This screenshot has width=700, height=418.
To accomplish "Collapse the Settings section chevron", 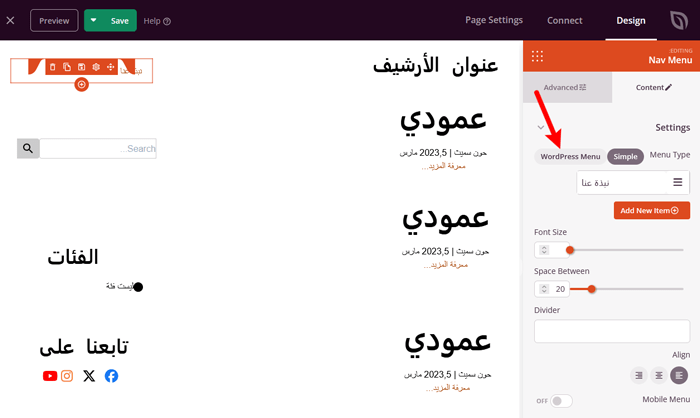I will click(541, 128).
